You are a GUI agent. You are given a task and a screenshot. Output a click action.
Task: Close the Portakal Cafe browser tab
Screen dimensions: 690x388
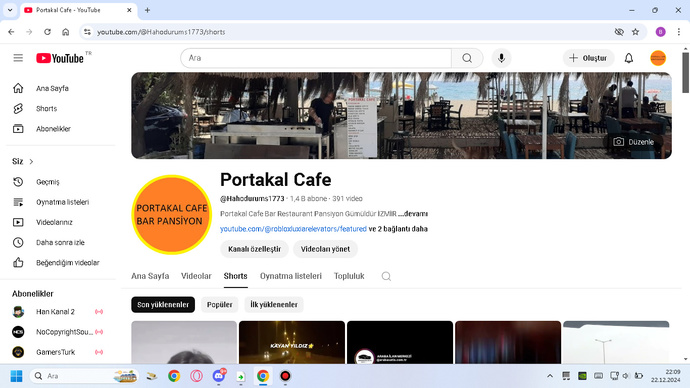click(x=129, y=10)
